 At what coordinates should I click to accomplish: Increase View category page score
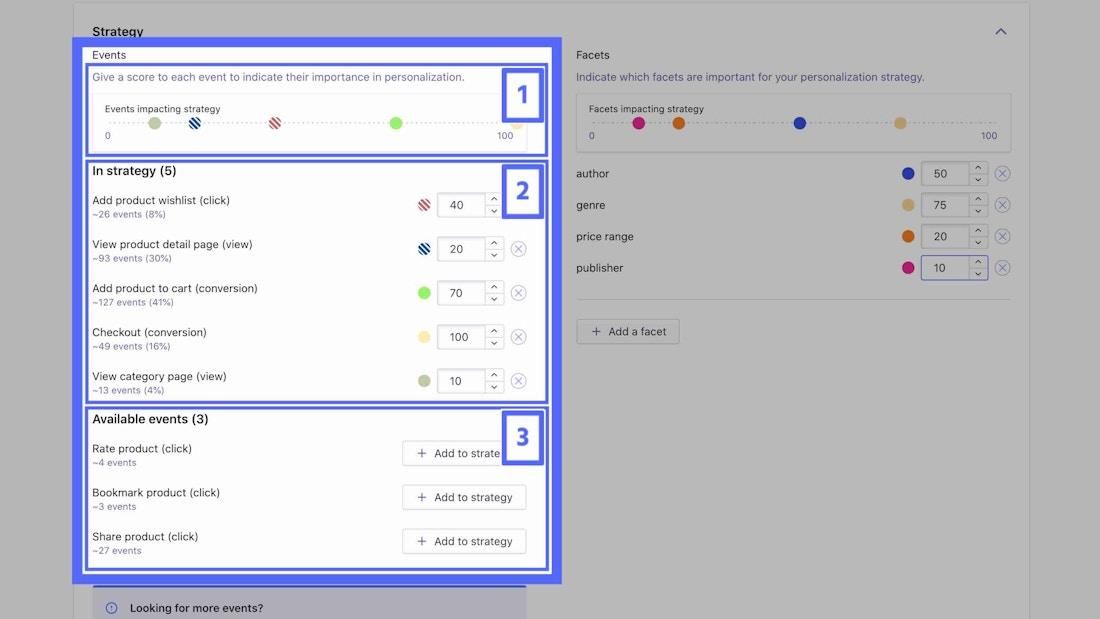coord(494,375)
